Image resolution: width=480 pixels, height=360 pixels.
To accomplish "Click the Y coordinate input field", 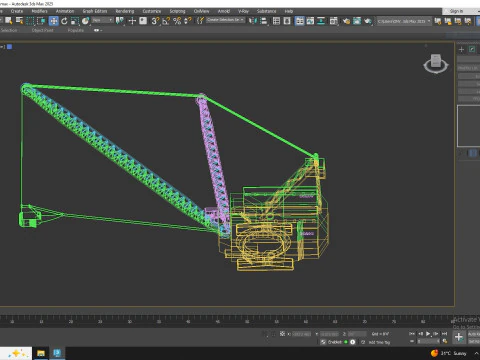I will pos(329,334).
